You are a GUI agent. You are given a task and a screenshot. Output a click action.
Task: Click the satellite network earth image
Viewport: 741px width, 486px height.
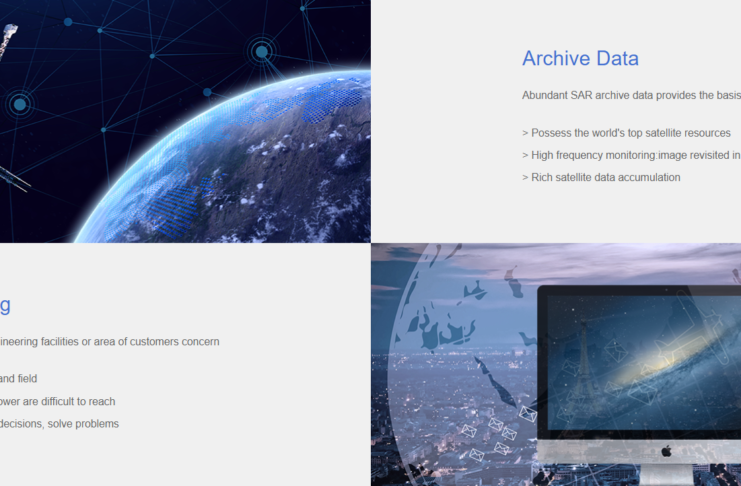[185, 122]
